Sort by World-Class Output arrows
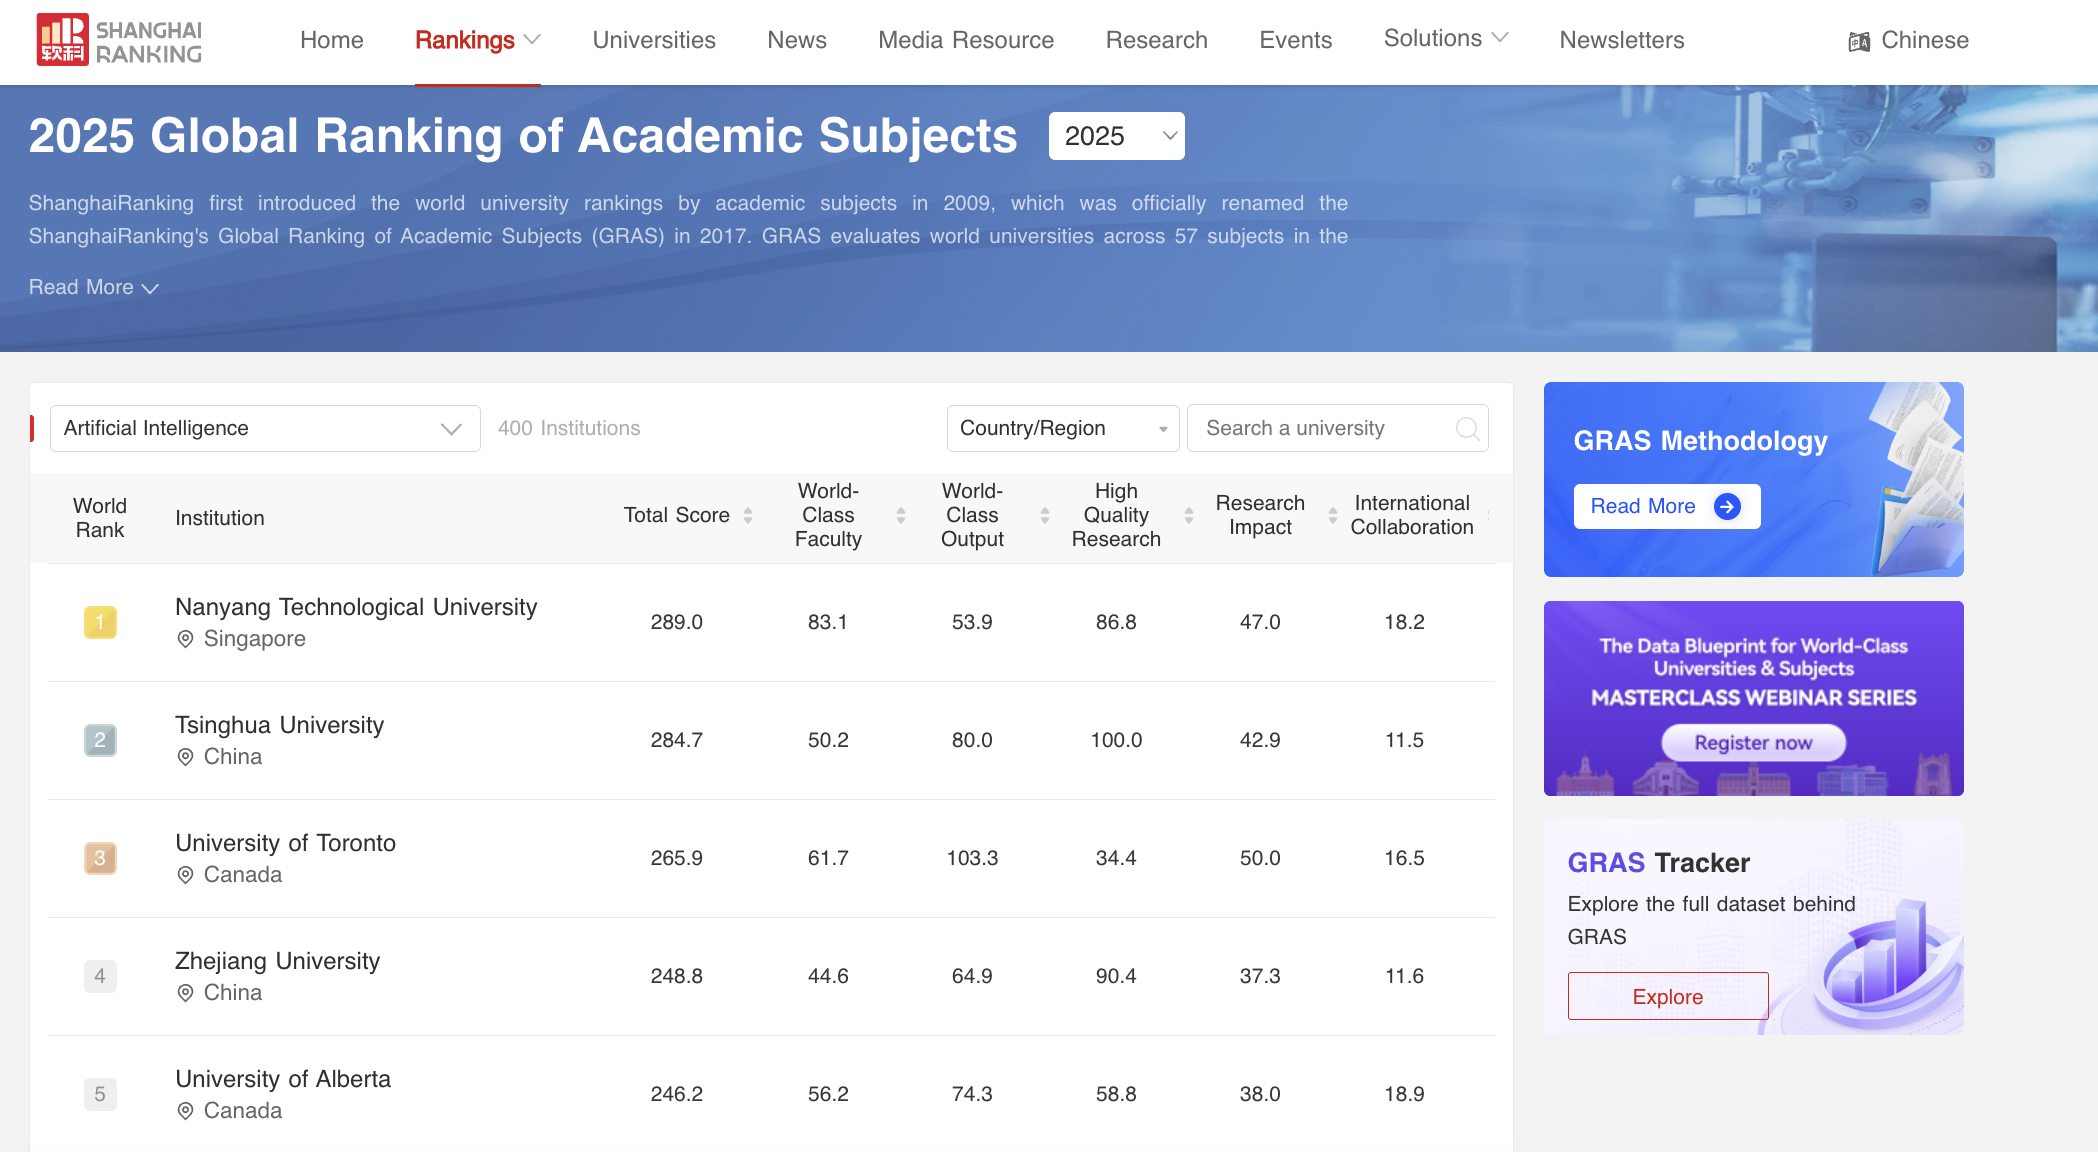Screen dimensions: 2098x1152 (x=1045, y=516)
